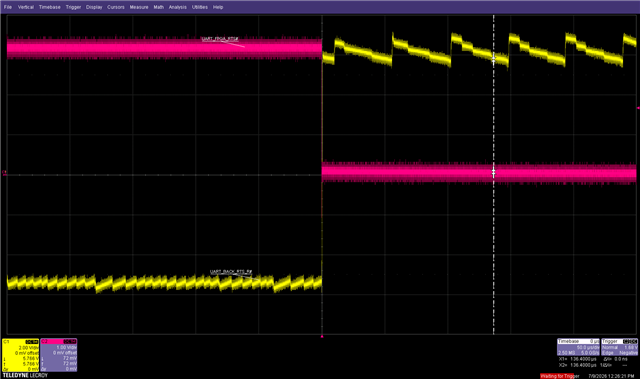Open the Utilities menu
The width and height of the screenshot is (640, 379).
200,7
